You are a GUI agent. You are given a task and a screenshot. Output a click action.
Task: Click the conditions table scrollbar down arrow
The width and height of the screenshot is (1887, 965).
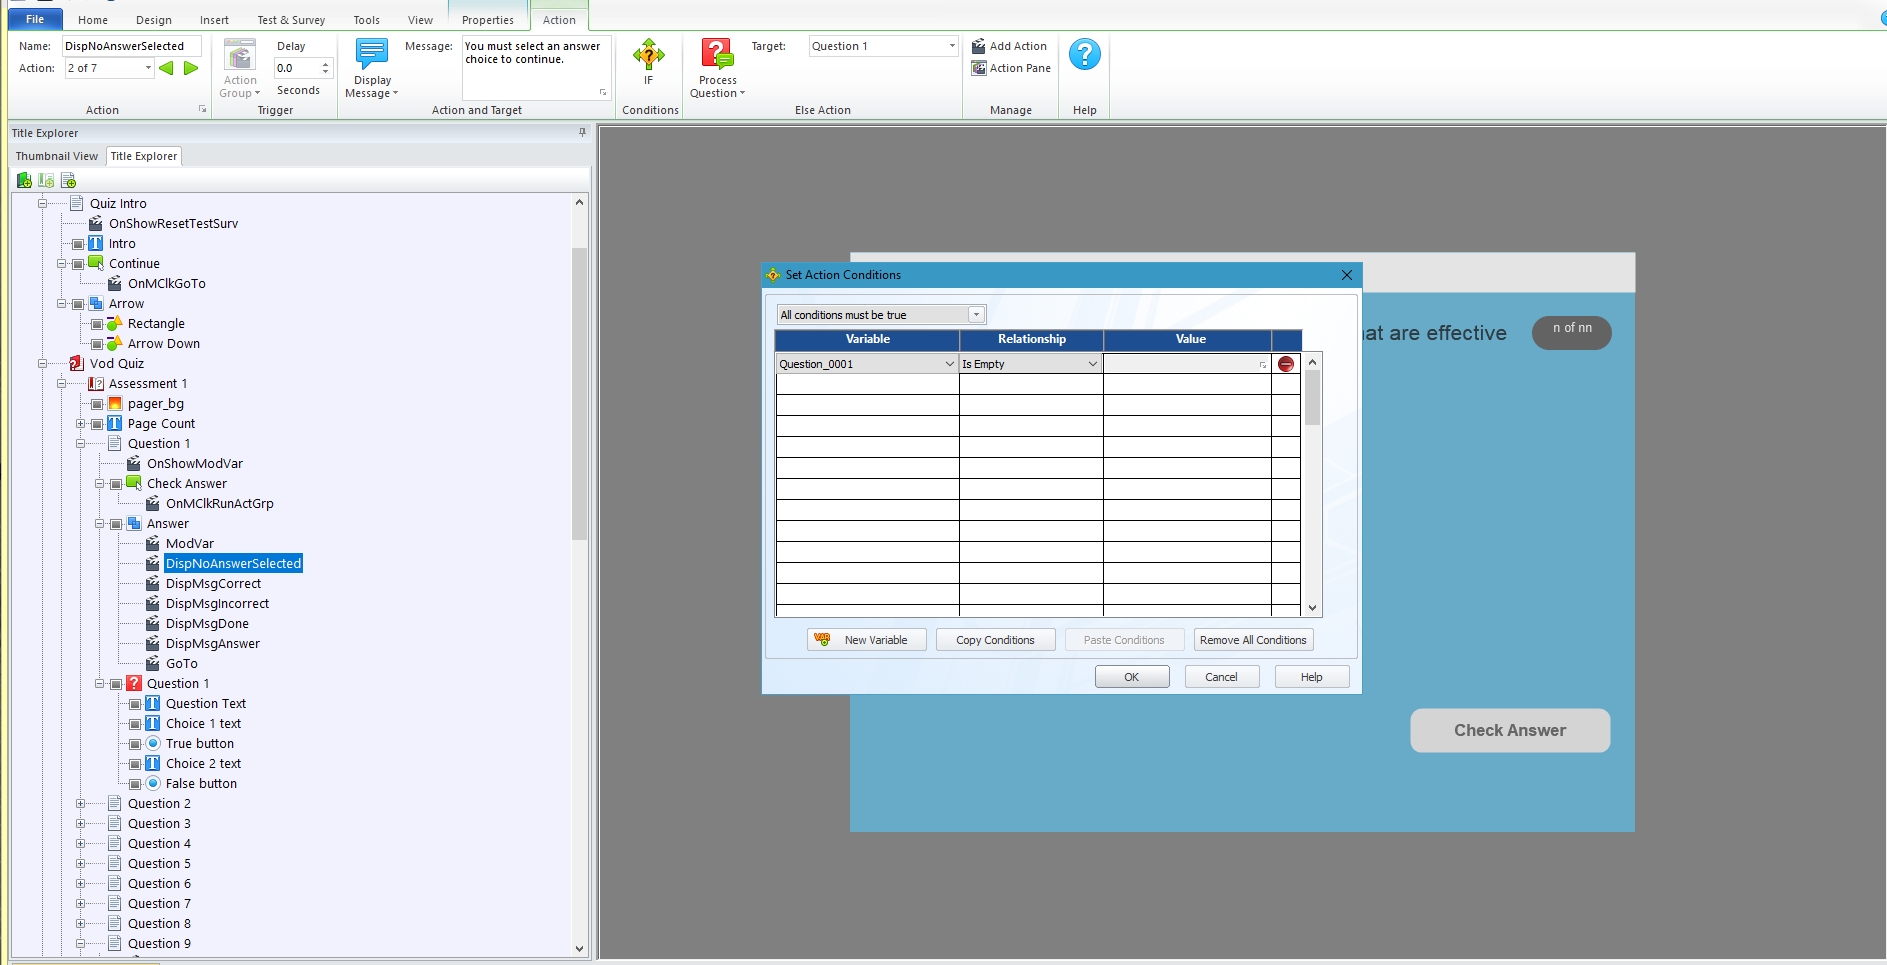(x=1313, y=608)
